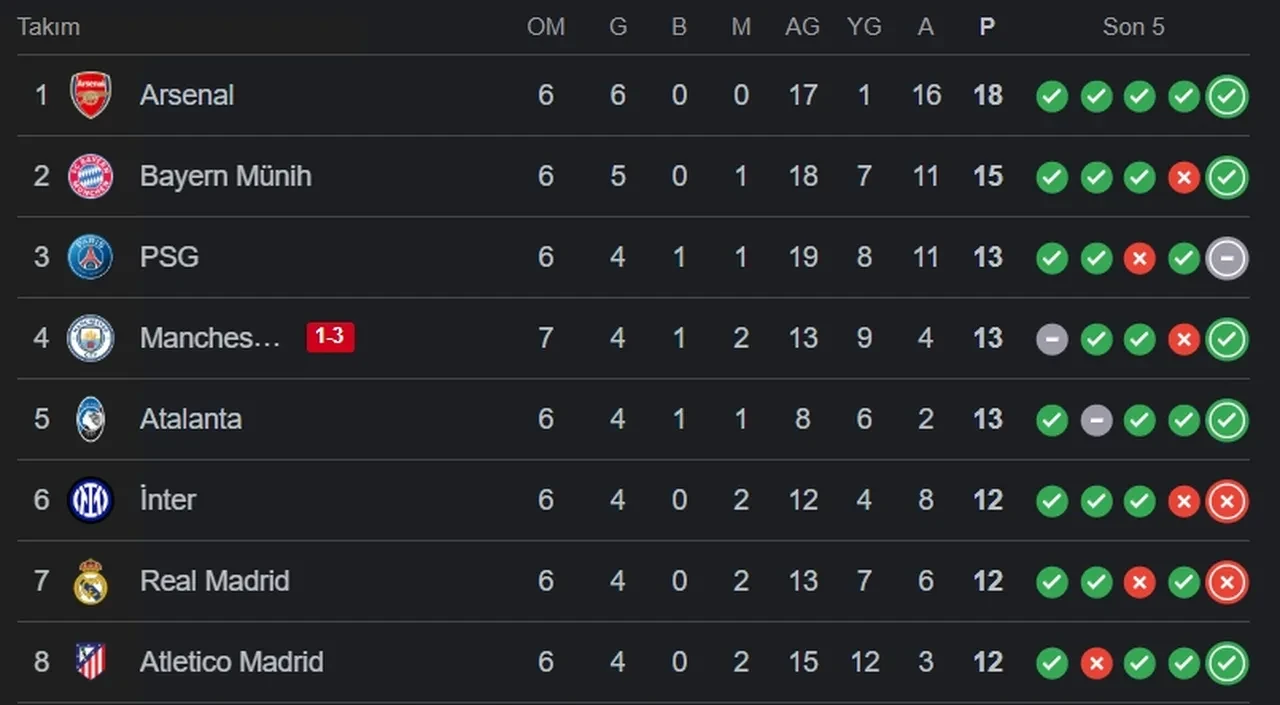
Task: Click the PSG club crest
Action: pos(90,257)
